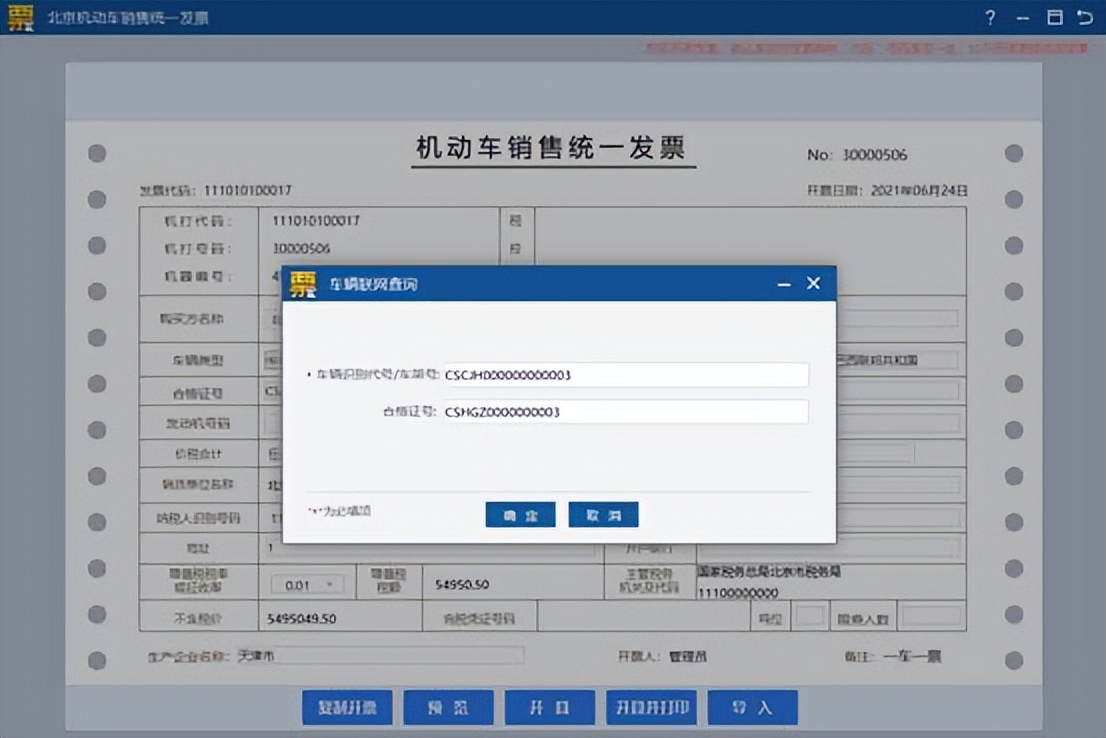Close the 车辆联网查询 dialog

(814, 283)
